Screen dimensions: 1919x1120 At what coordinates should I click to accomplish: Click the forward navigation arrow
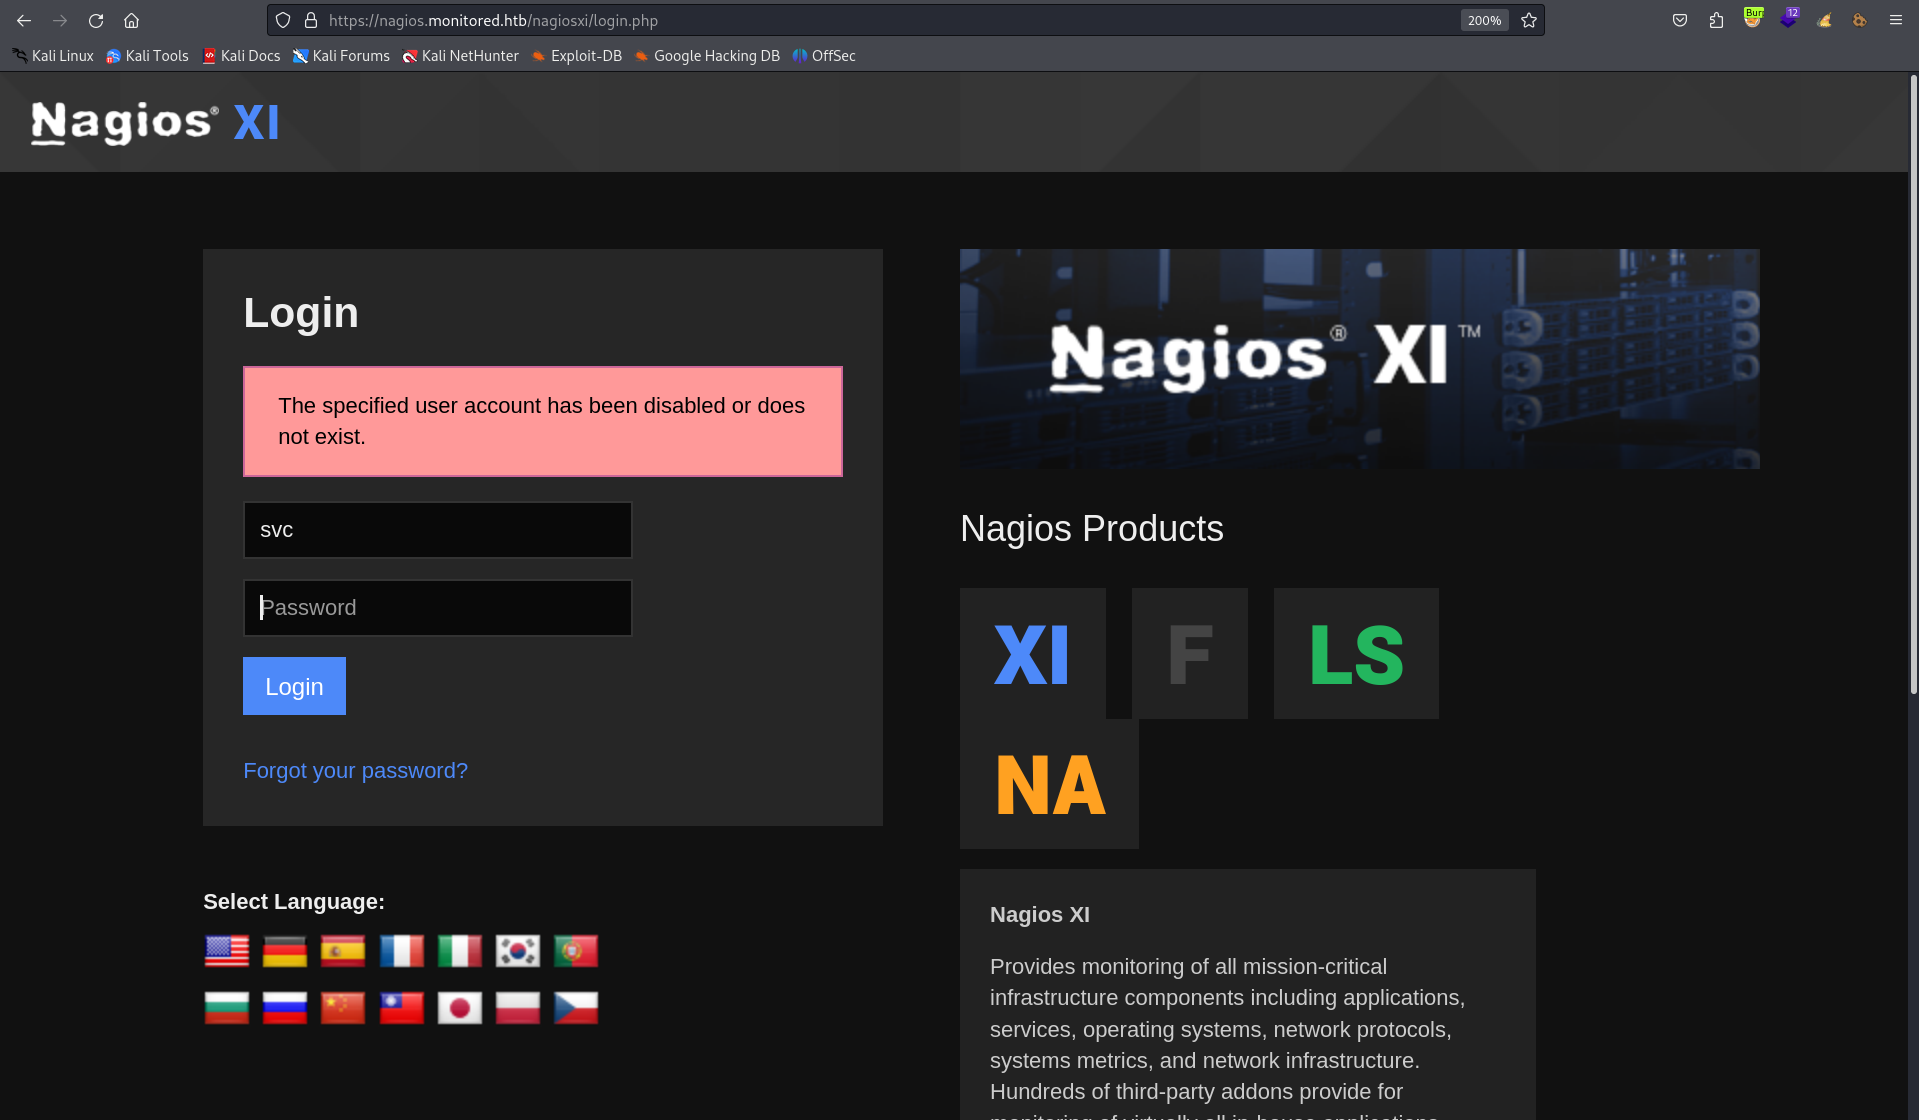60,20
